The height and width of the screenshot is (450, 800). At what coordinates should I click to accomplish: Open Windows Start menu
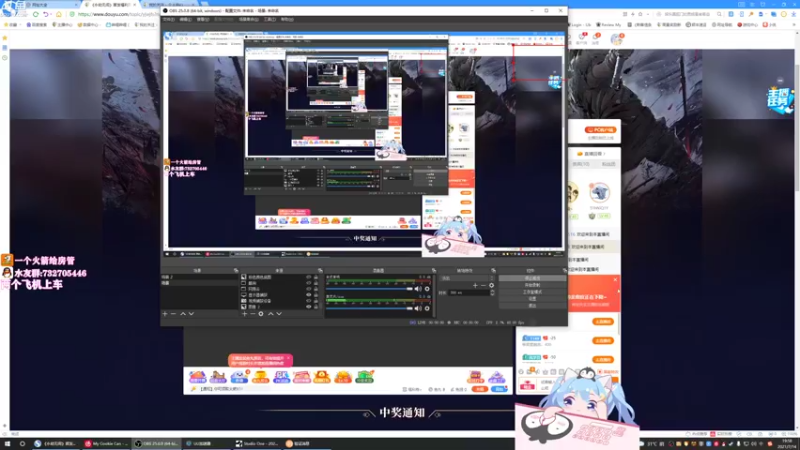tap(7, 444)
